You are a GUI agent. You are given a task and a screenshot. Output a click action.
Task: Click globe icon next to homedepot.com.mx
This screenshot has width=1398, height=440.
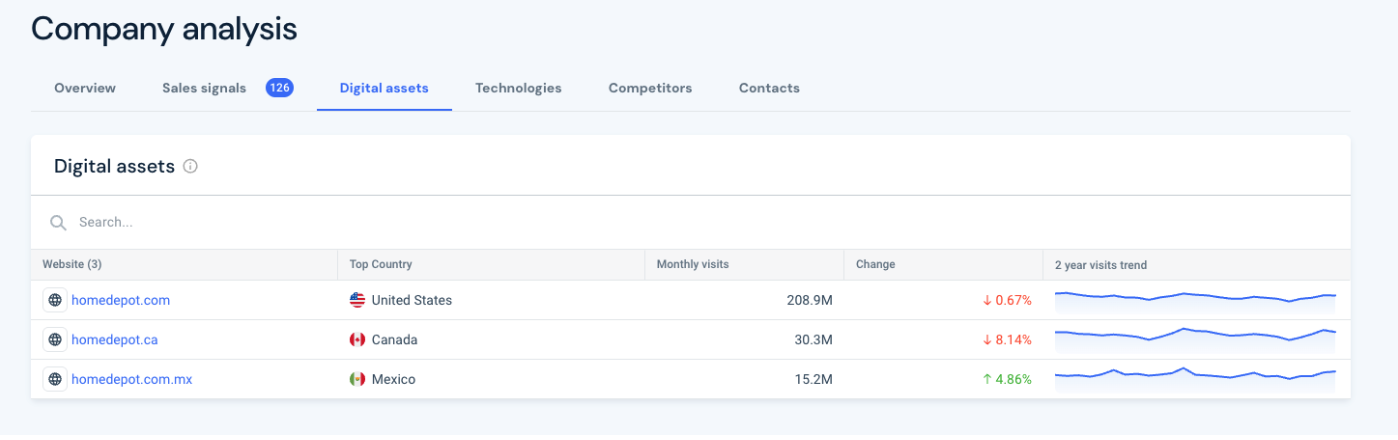pyautogui.click(x=55, y=379)
